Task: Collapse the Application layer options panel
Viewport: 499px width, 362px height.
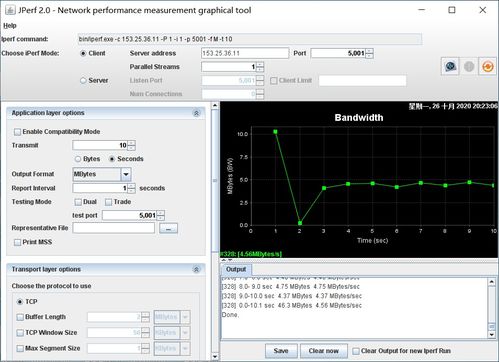Action: tap(196, 113)
